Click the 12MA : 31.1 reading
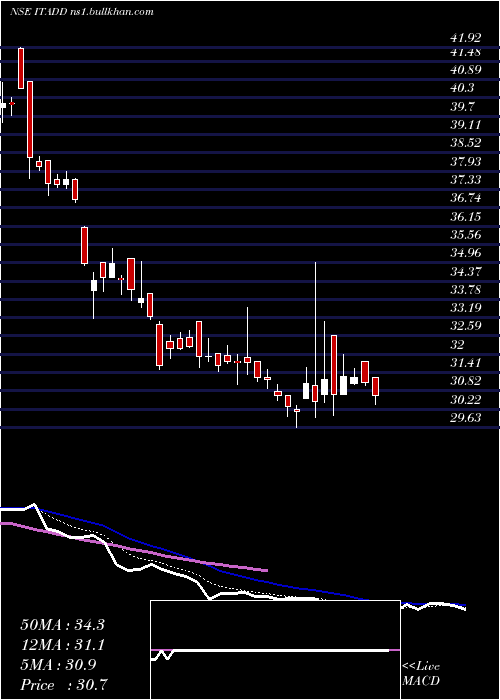This screenshot has width=500, height=700. (x=62, y=645)
